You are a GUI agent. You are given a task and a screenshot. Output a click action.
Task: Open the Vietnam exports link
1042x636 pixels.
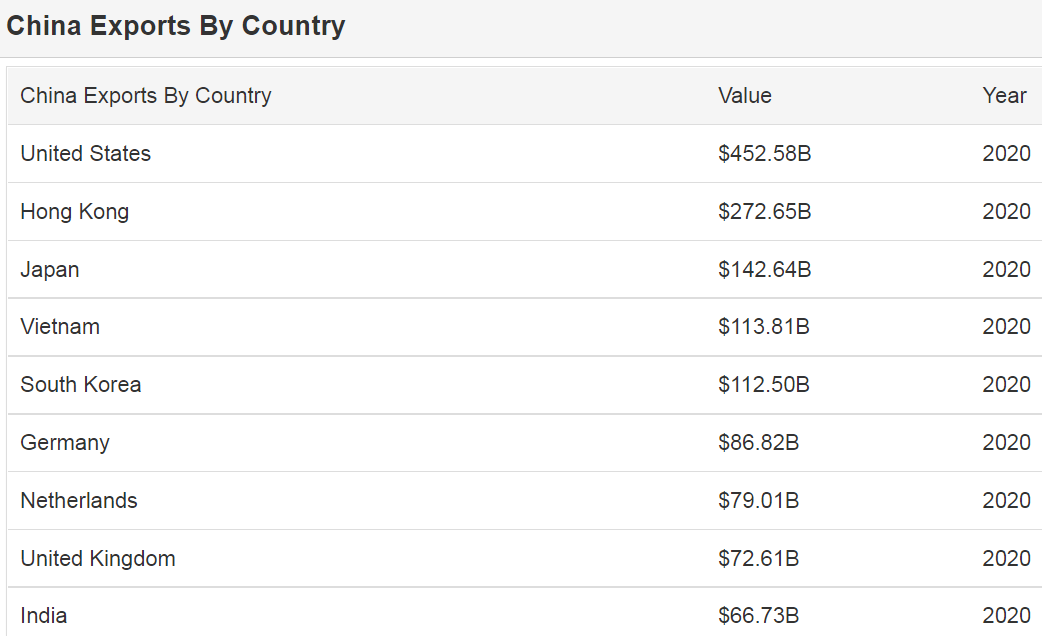coord(60,327)
